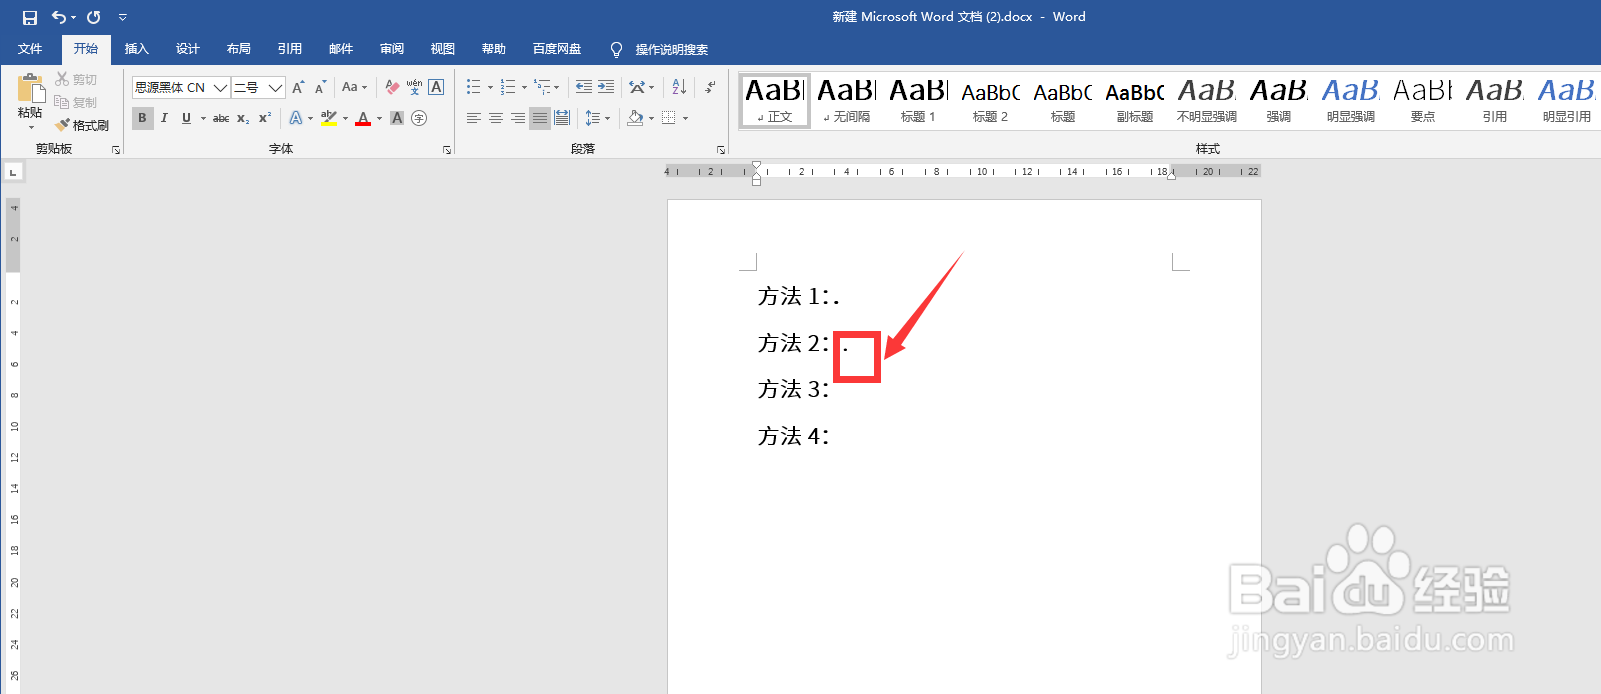This screenshot has height=694, width=1601.
Task: Decrease font size with shrink font icon
Action: coord(320,88)
